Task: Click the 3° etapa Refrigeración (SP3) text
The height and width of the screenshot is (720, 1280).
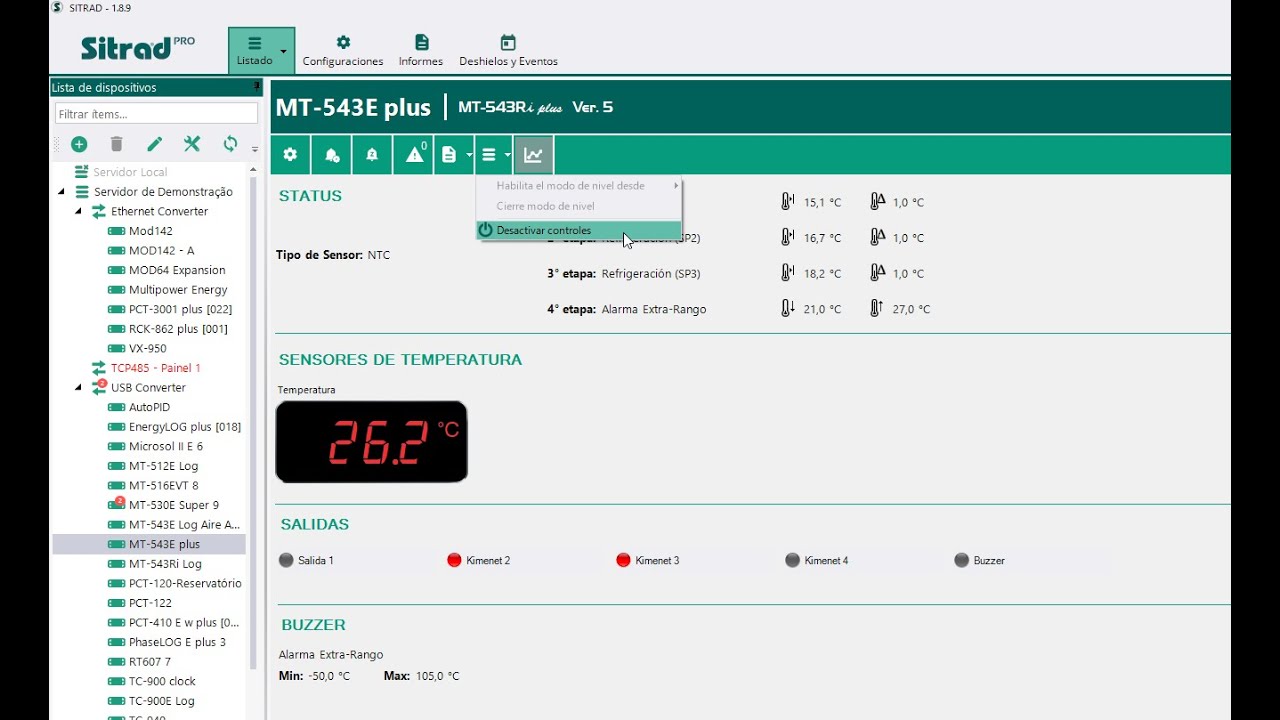Action: click(624, 273)
